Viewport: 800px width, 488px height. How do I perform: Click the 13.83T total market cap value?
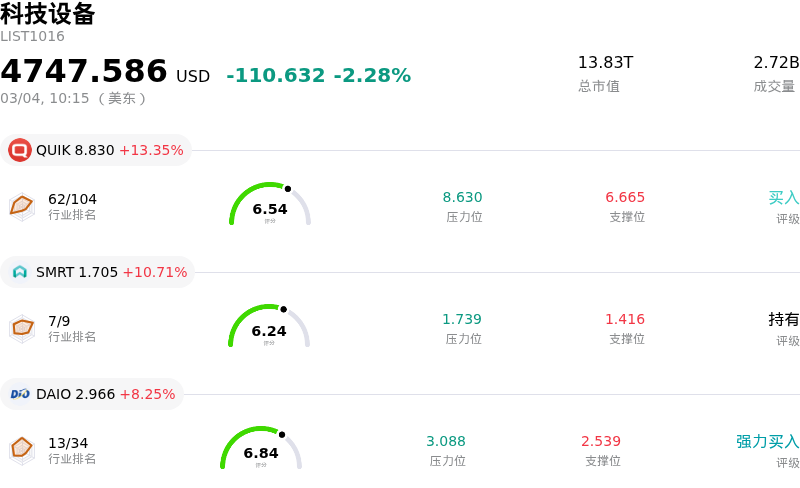(x=605, y=63)
